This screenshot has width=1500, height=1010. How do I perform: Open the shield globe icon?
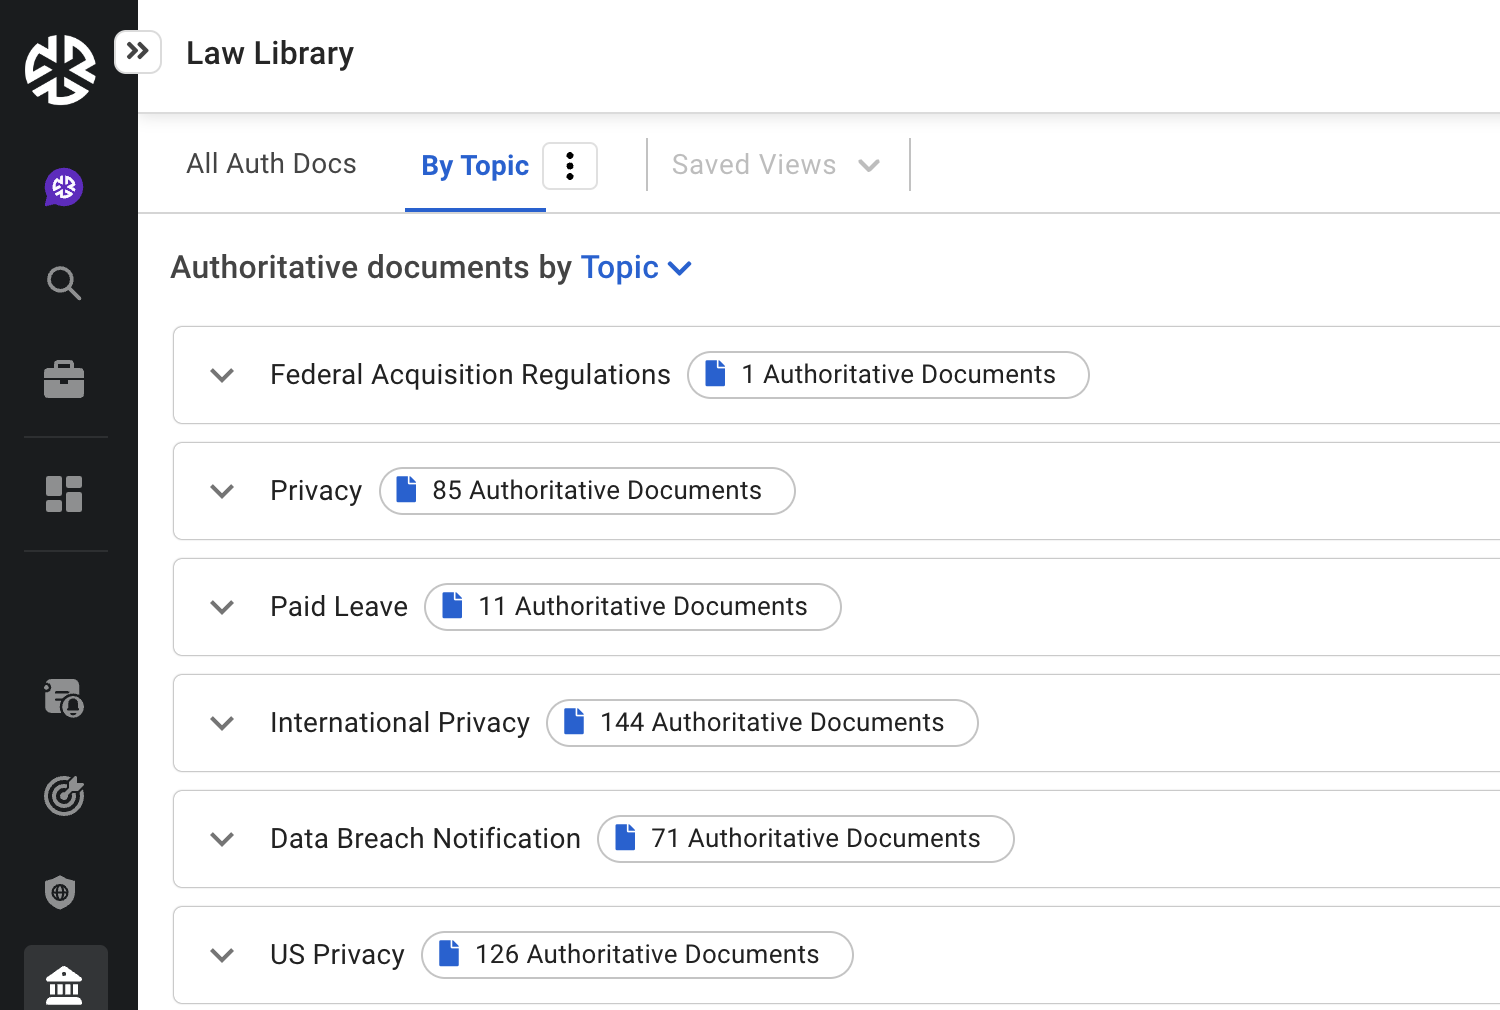61,892
